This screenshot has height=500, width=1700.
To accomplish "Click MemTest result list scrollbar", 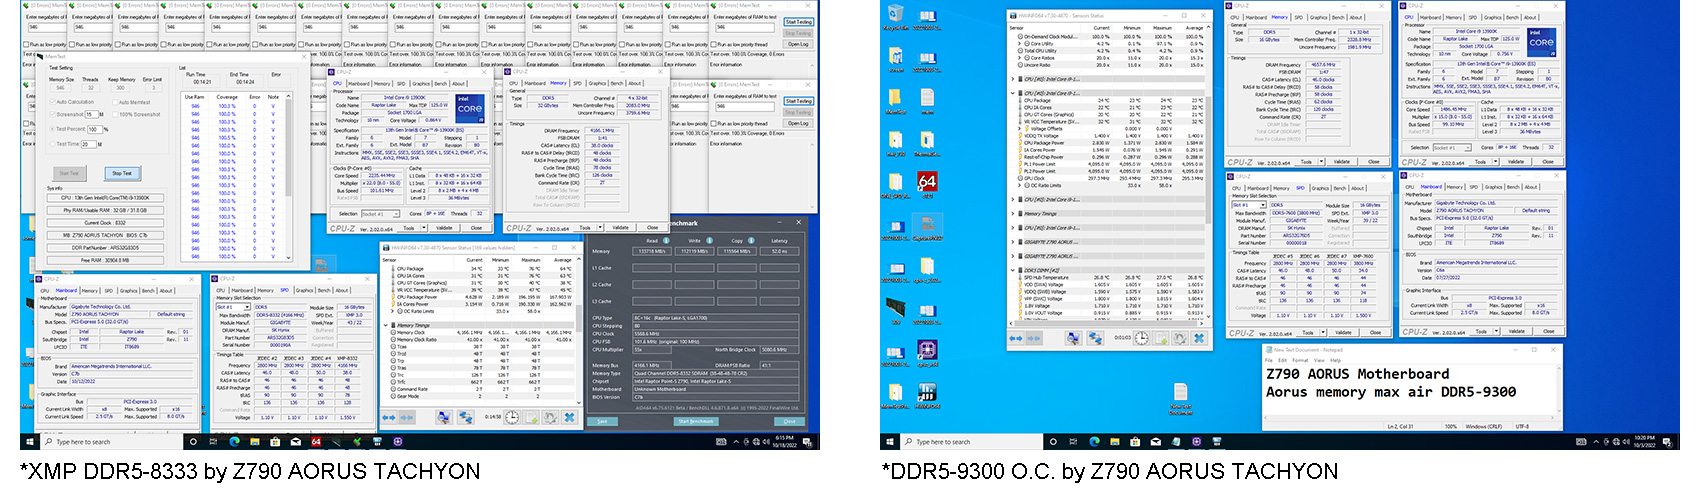I will click(x=288, y=177).
